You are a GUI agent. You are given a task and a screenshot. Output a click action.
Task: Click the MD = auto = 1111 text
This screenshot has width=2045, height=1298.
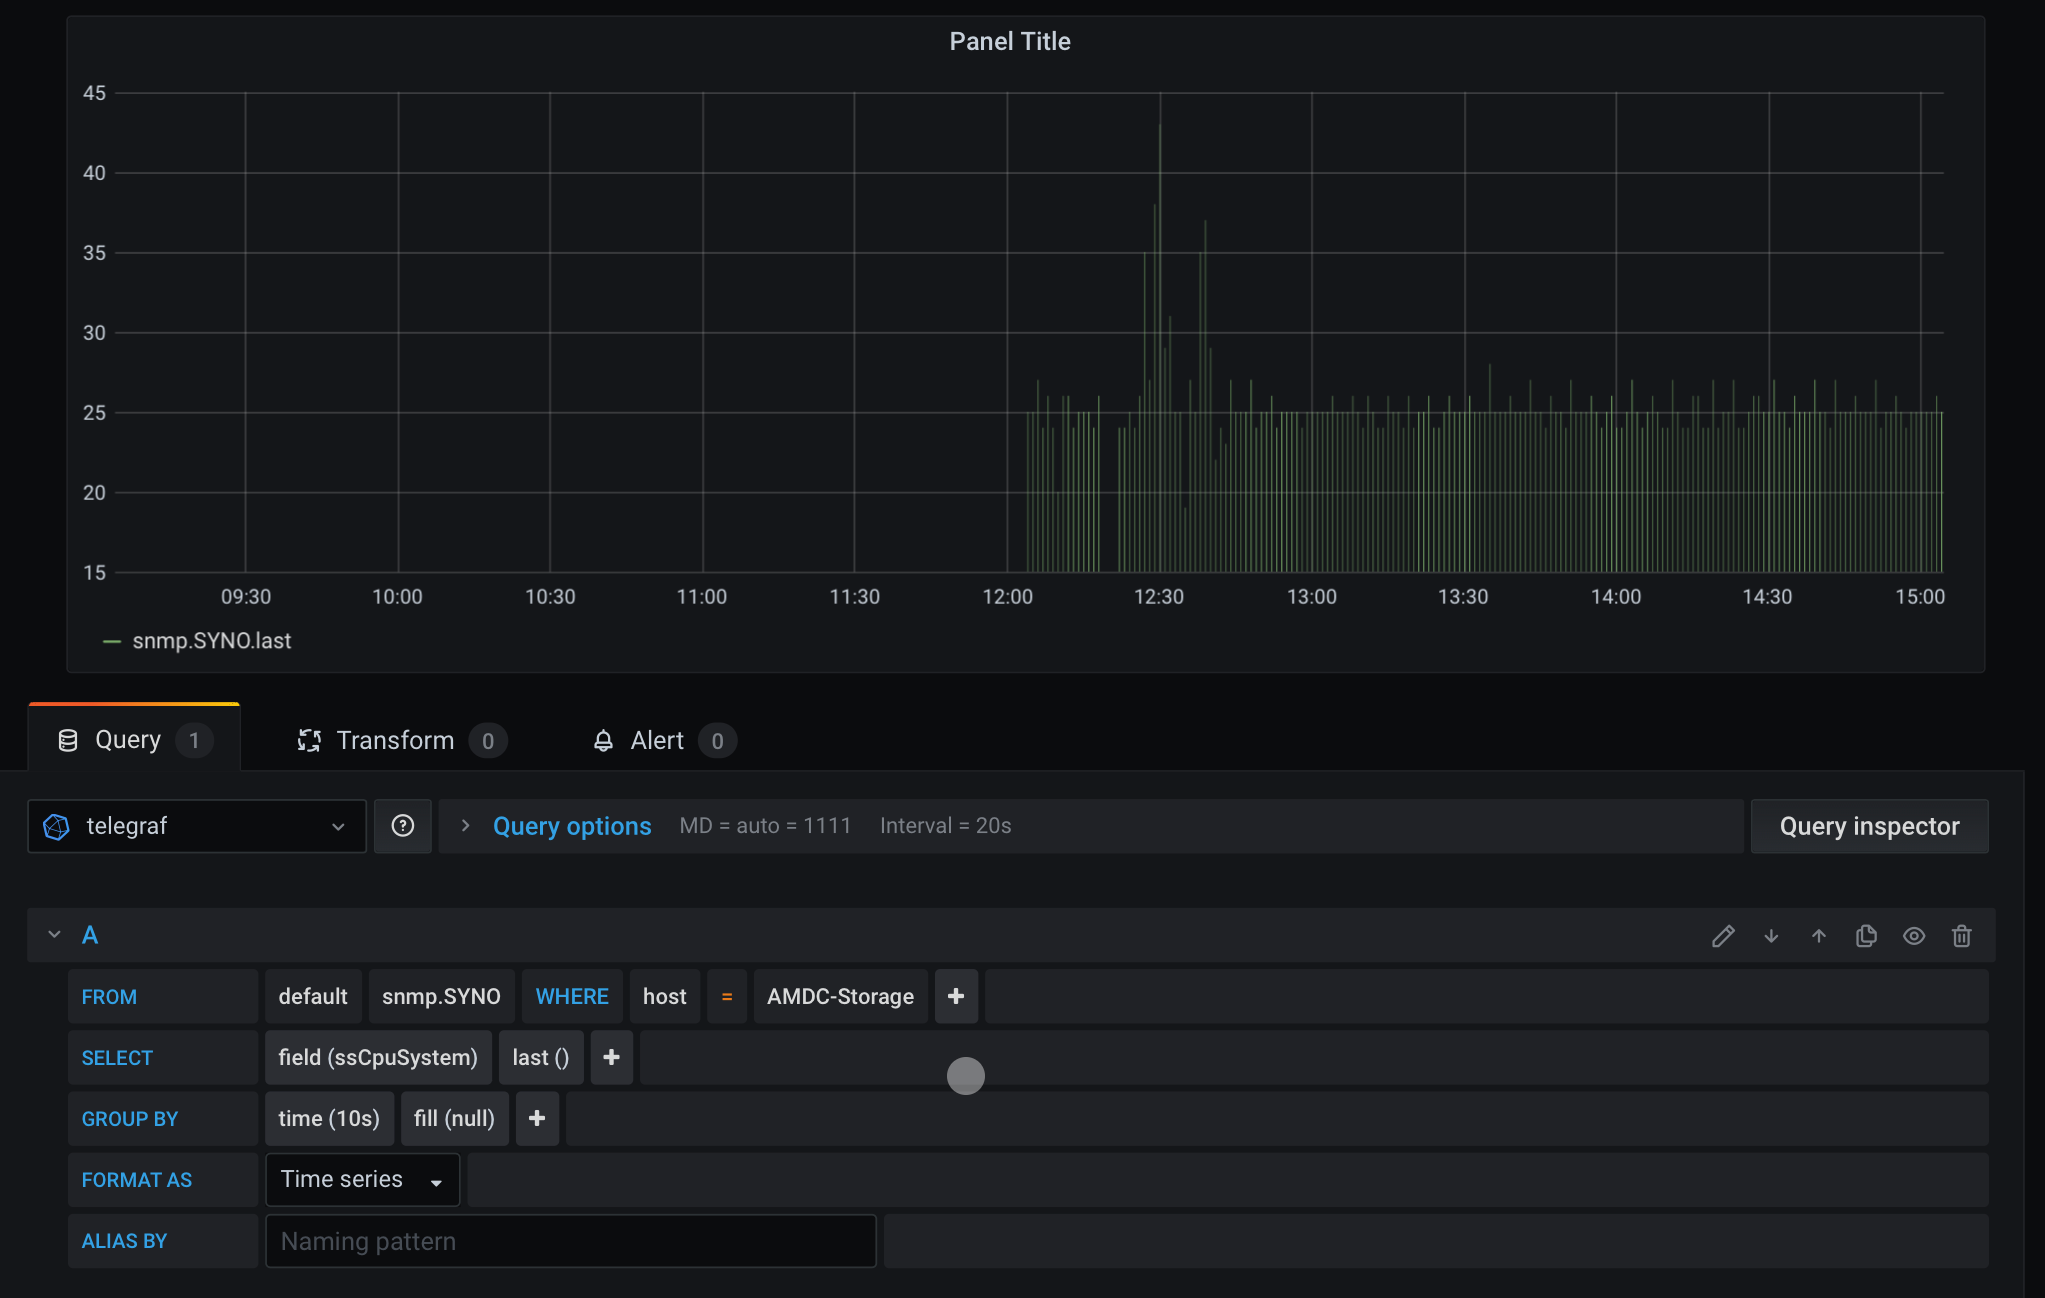pos(765,826)
